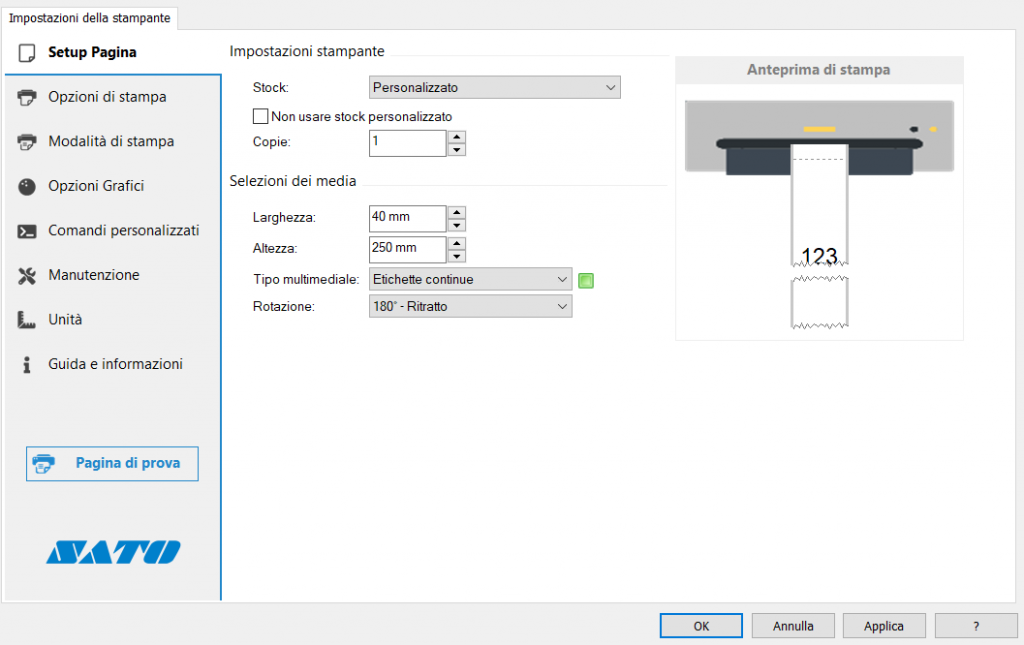Click the Annulla button
Viewport: 1024px width, 645px height.
pyautogui.click(x=793, y=626)
